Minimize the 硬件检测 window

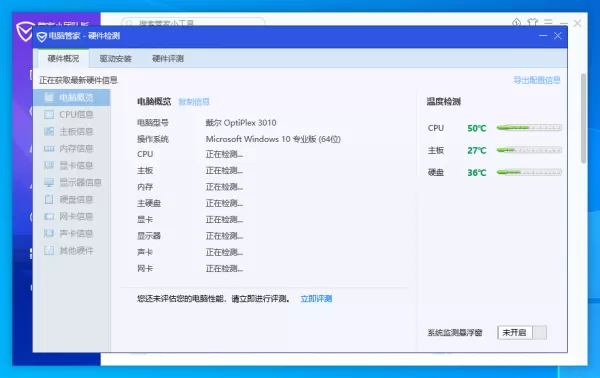point(543,36)
